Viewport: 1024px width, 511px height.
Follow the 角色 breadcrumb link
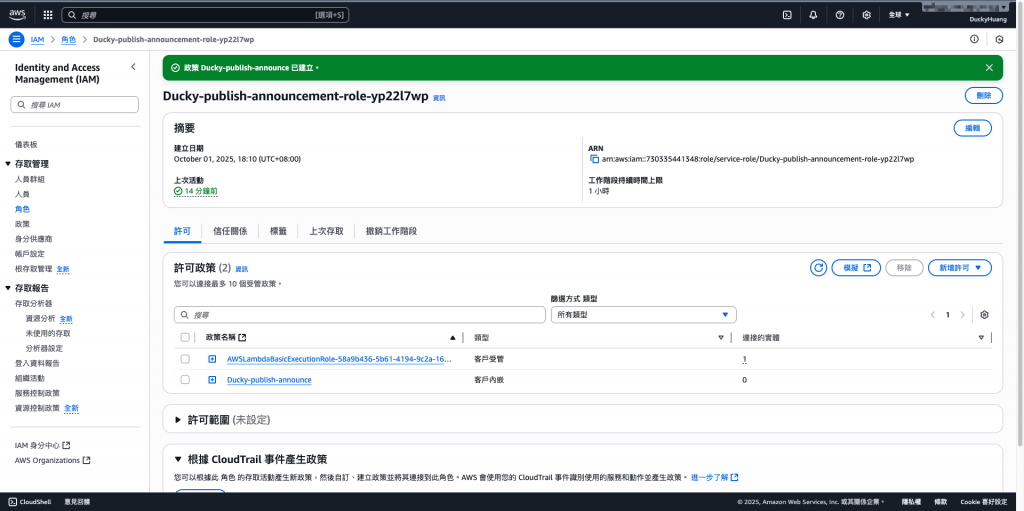pyautogui.click(x=69, y=39)
